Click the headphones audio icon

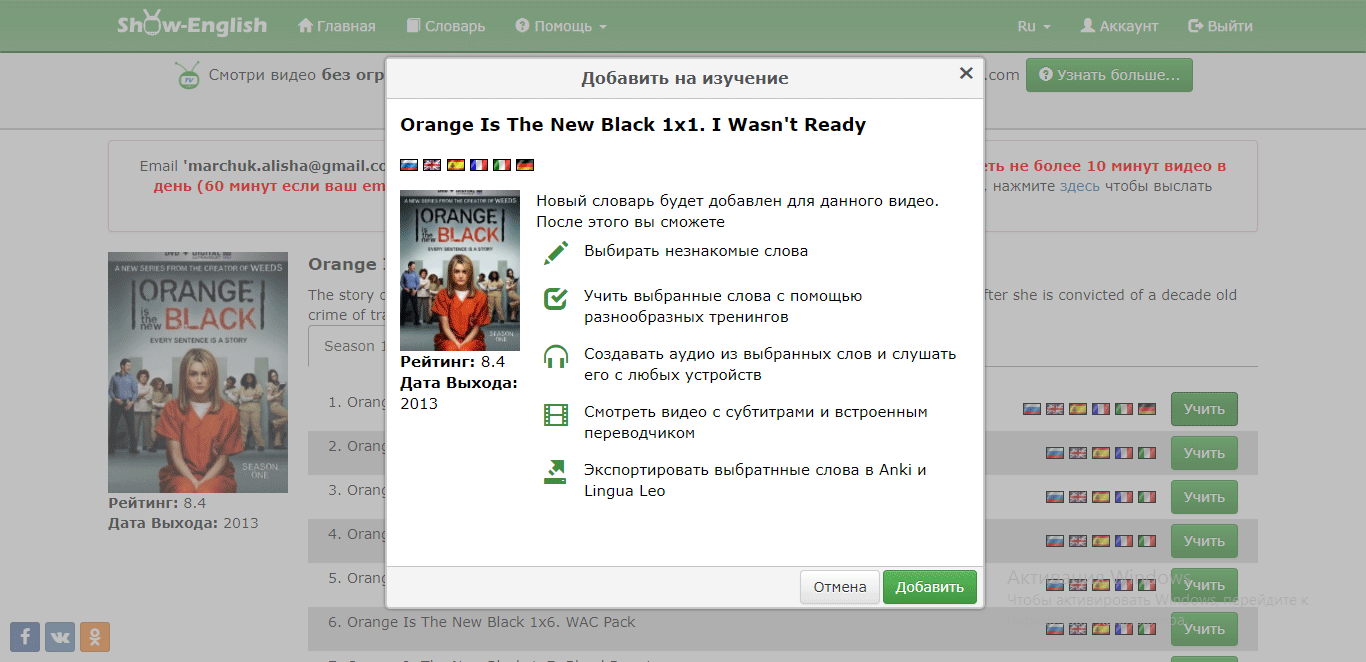[x=555, y=357]
